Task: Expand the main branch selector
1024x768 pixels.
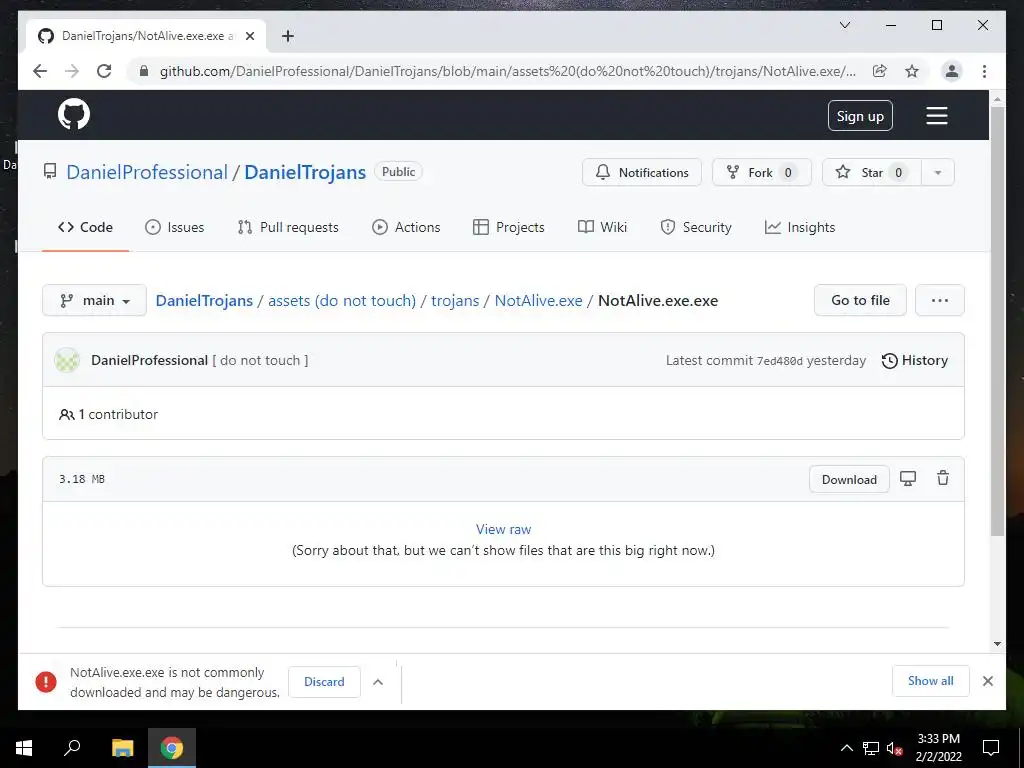Action: pyautogui.click(x=94, y=300)
